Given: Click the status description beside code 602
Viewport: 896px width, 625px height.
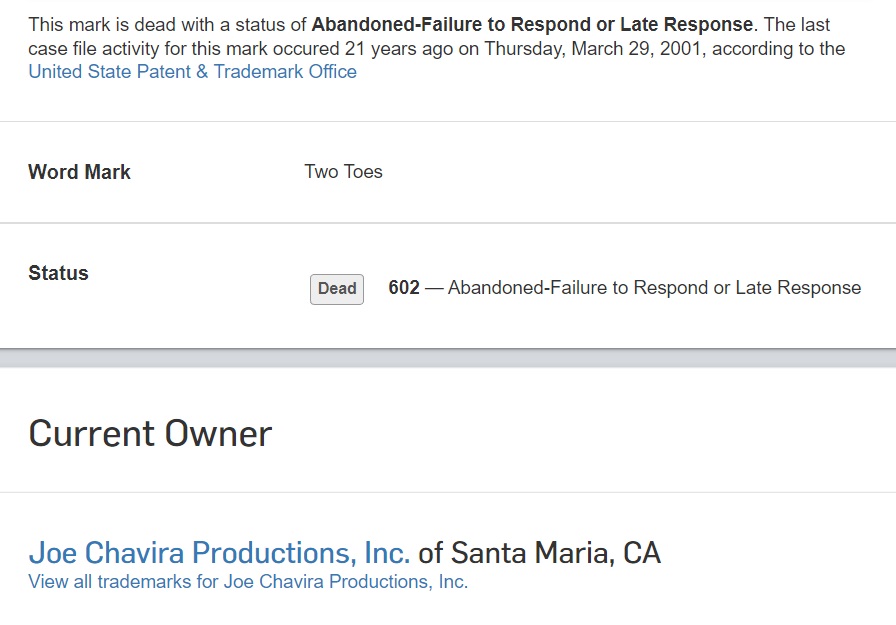Looking at the screenshot, I should click(654, 288).
